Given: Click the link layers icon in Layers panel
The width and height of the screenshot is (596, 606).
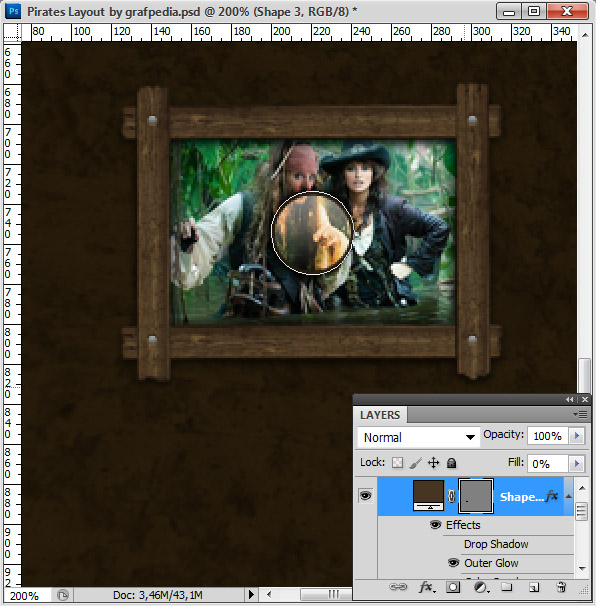Looking at the screenshot, I should point(398,587).
